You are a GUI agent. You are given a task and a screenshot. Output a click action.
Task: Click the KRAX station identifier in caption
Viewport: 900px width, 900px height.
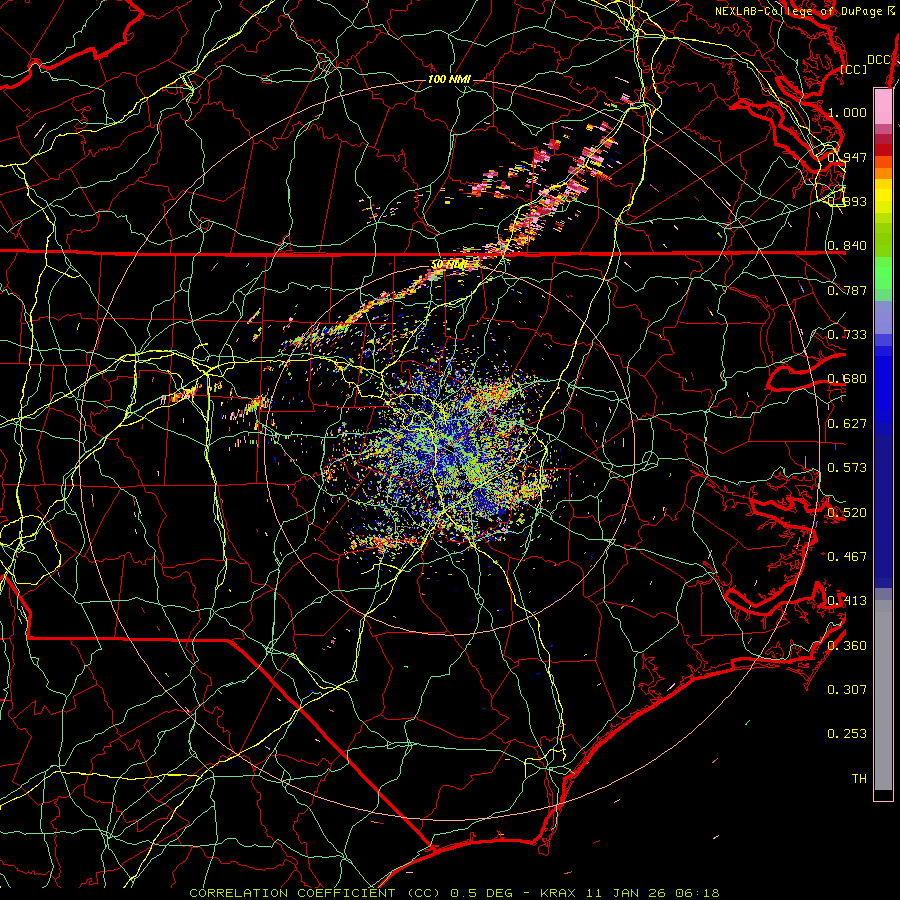[558, 893]
